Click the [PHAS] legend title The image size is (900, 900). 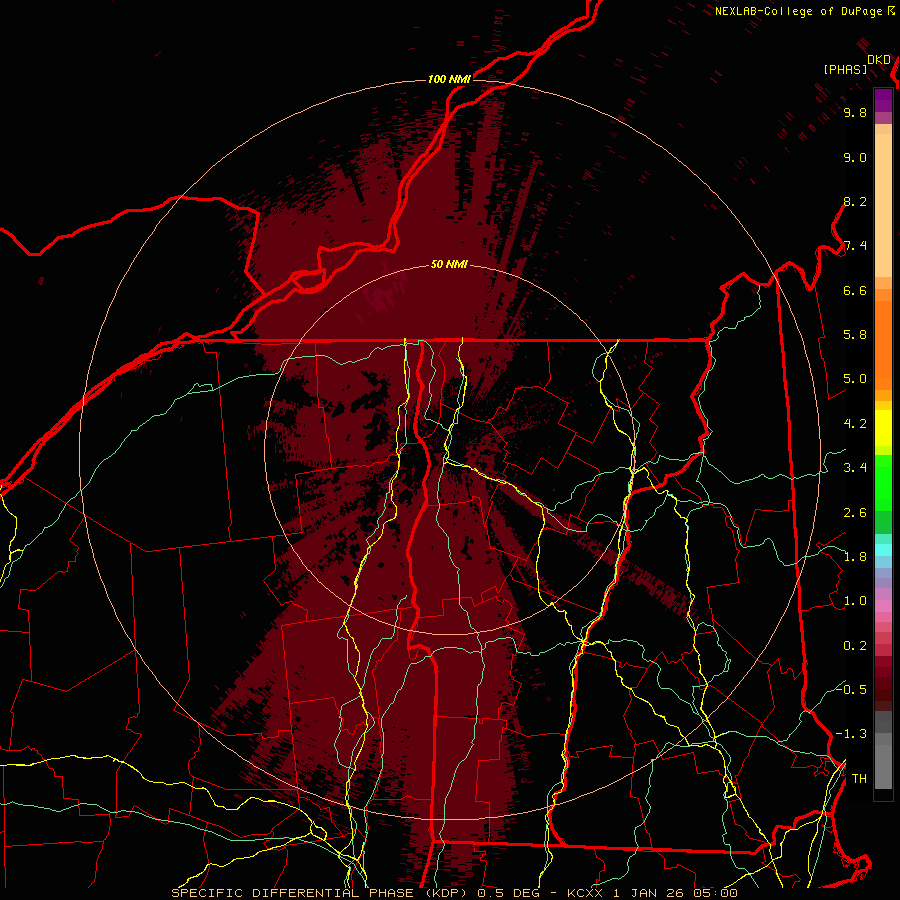pyautogui.click(x=845, y=69)
